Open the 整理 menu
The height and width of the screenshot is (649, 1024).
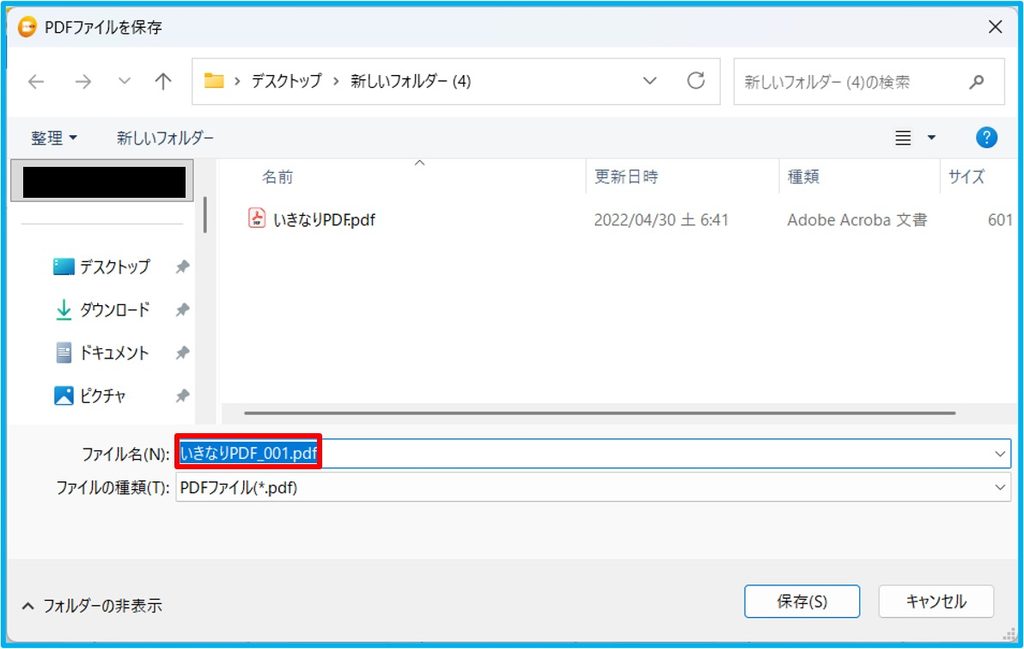(54, 138)
